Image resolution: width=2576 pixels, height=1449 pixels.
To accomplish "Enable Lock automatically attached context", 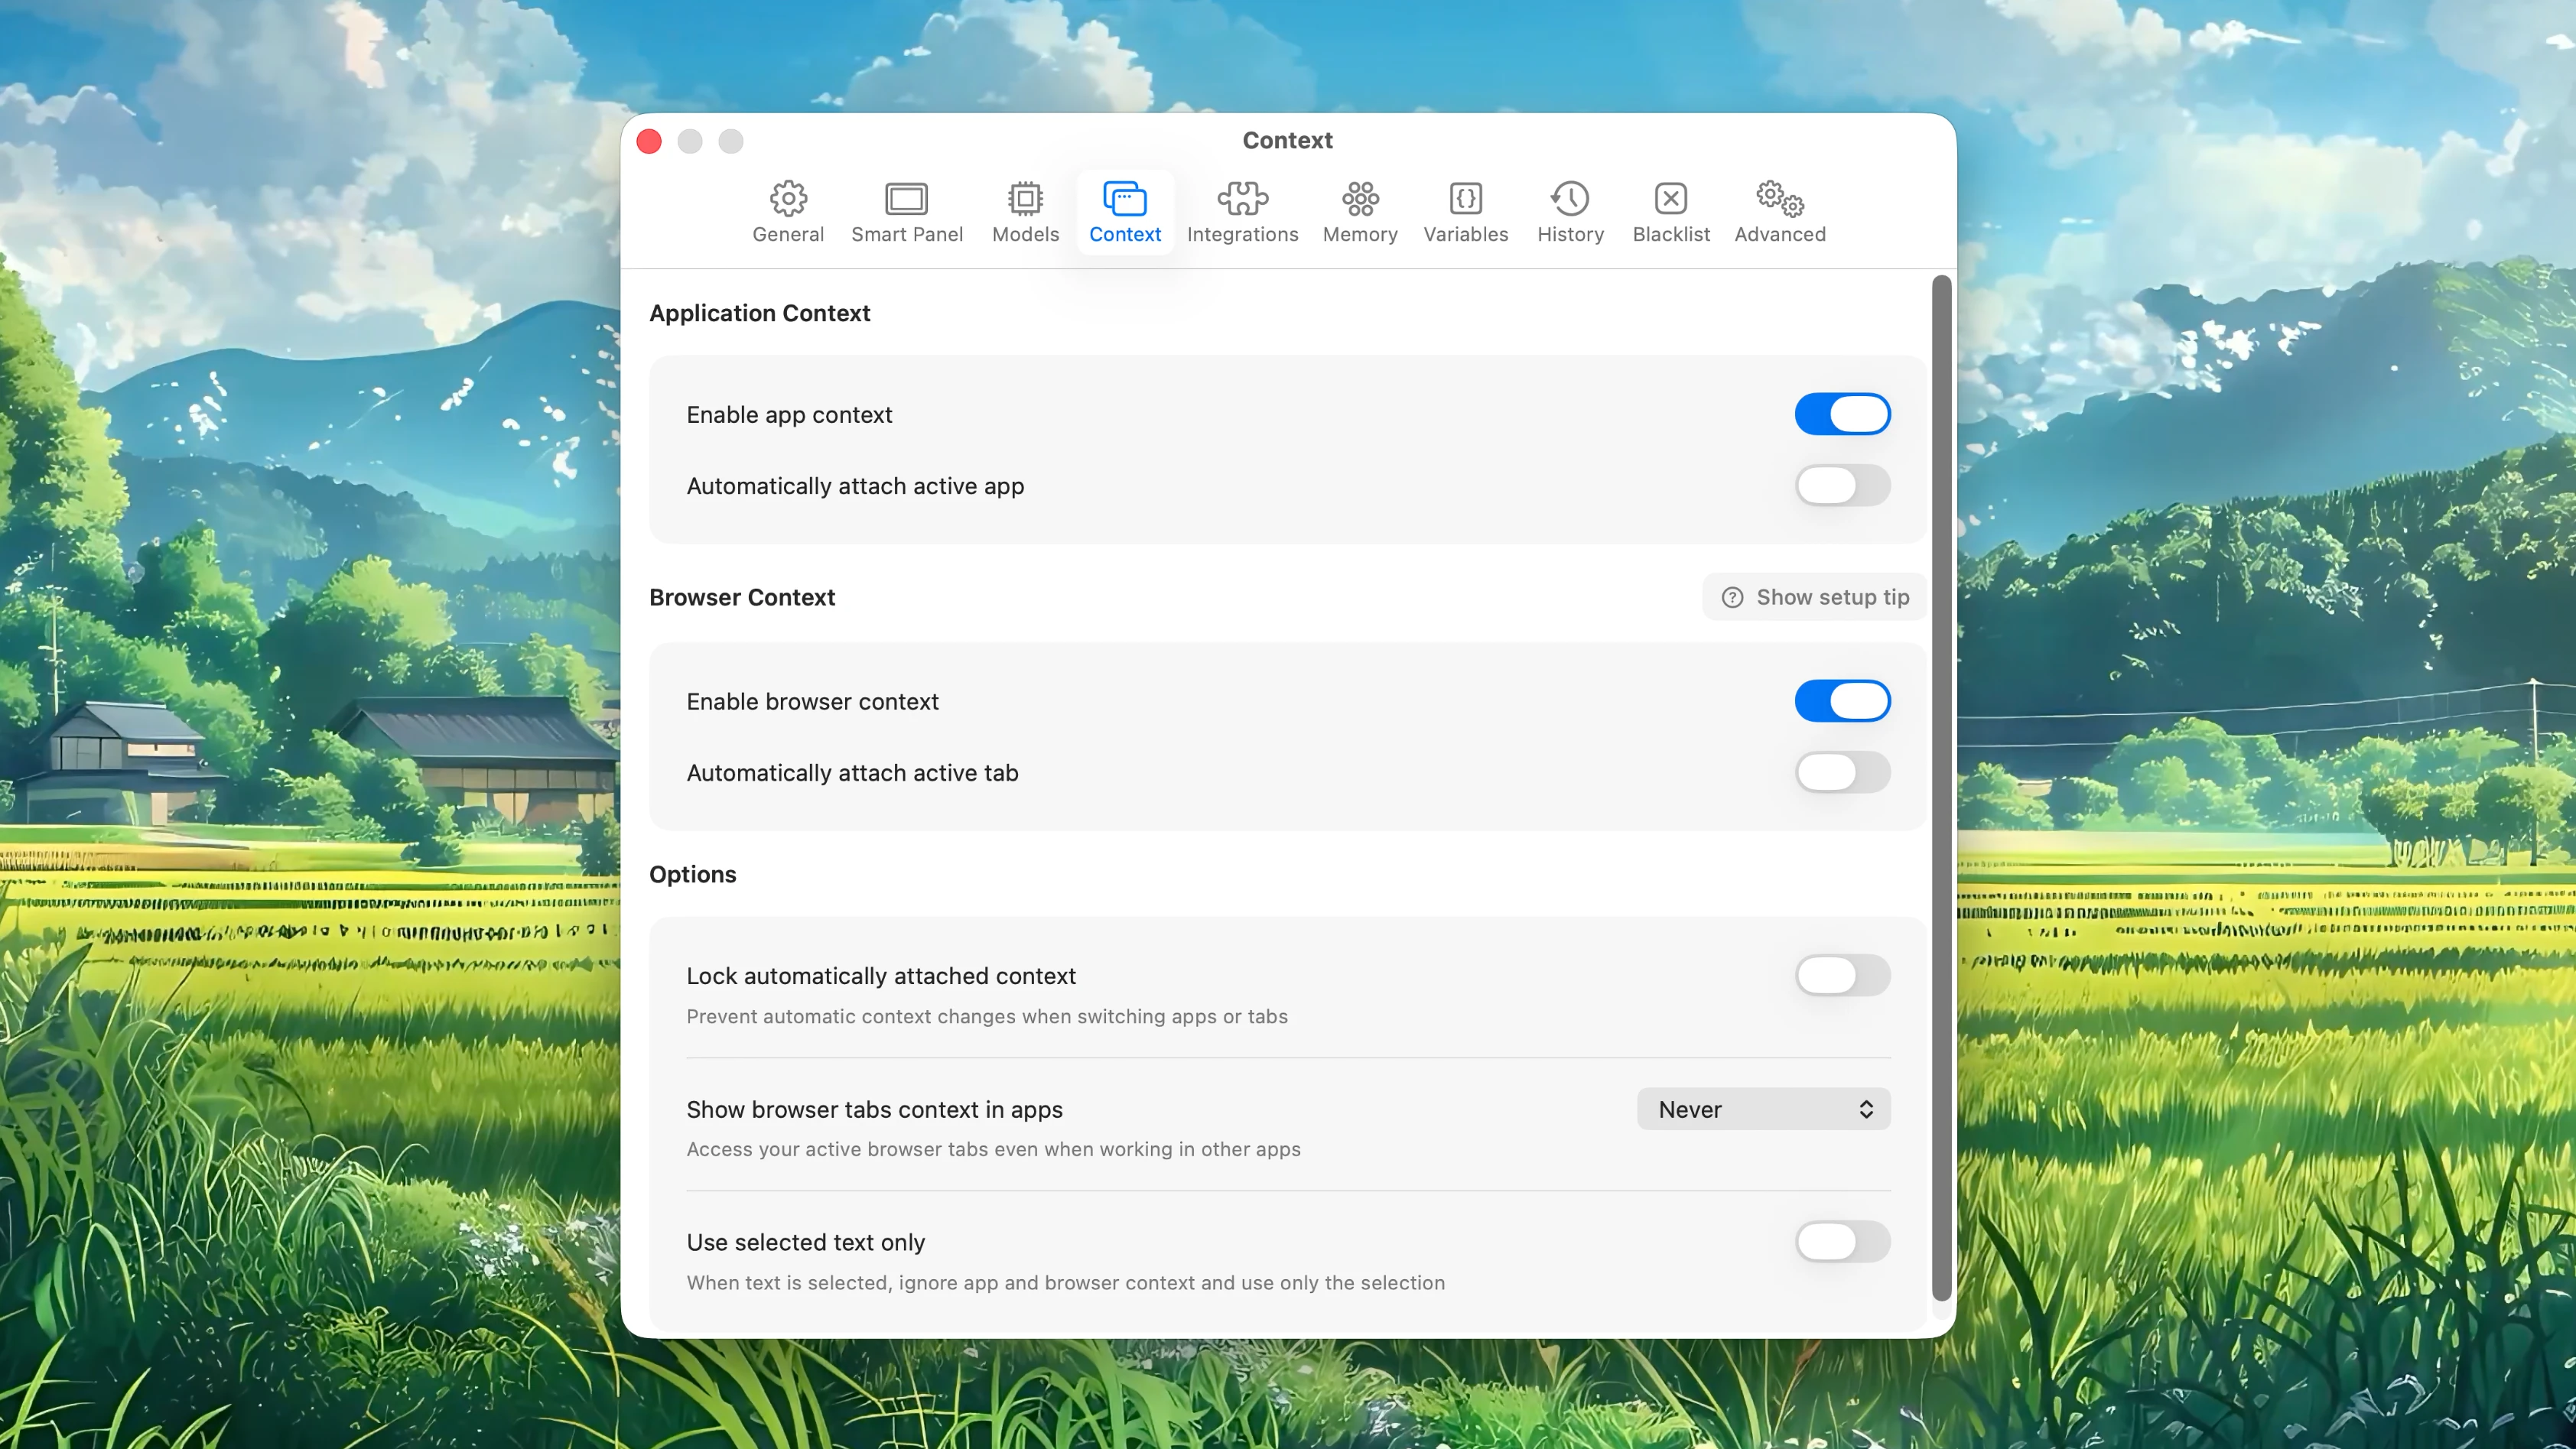I will (1841, 976).
